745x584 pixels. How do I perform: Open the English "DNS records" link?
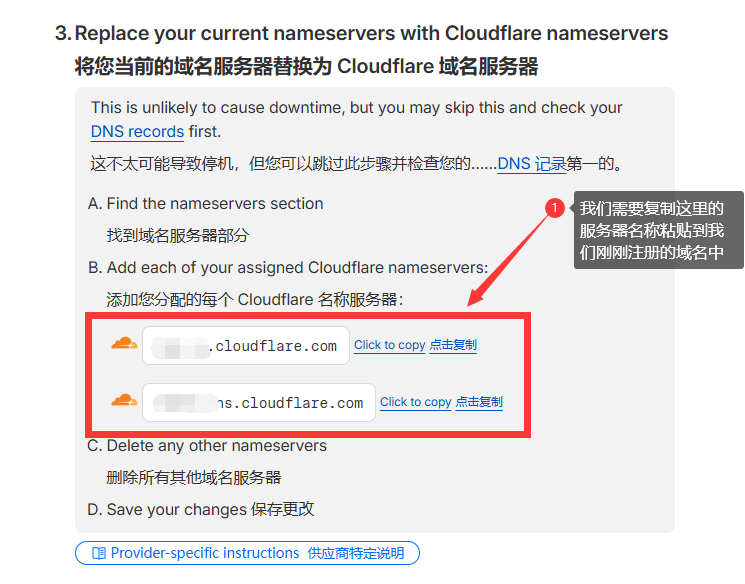pos(137,132)
